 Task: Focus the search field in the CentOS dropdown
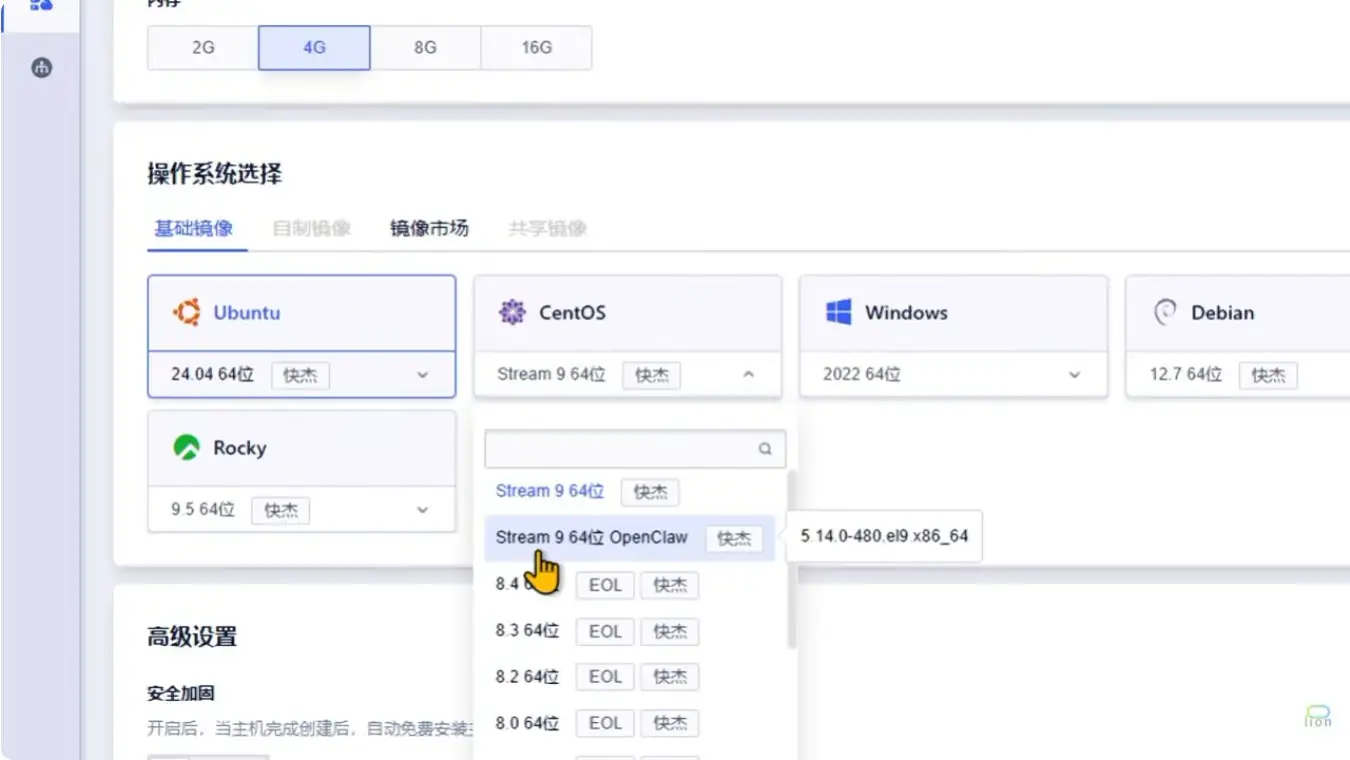(x=620, y=450)
